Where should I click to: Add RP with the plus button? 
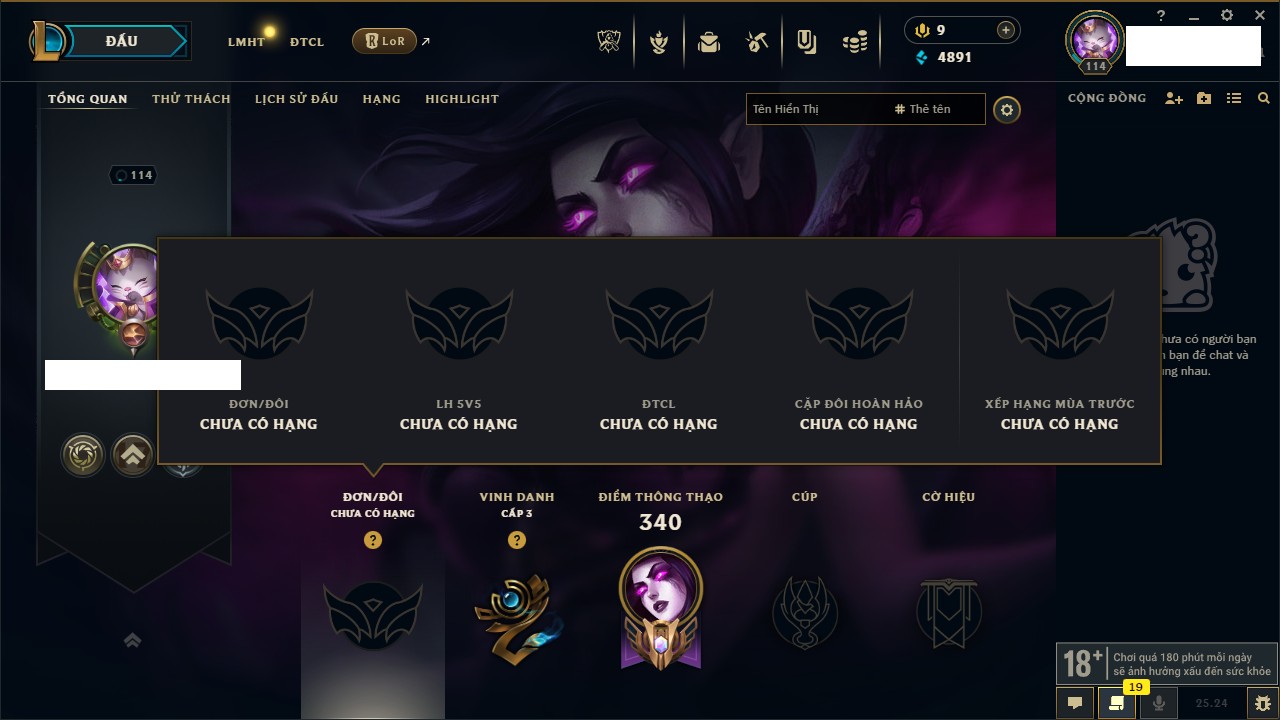pos(1006,30)
